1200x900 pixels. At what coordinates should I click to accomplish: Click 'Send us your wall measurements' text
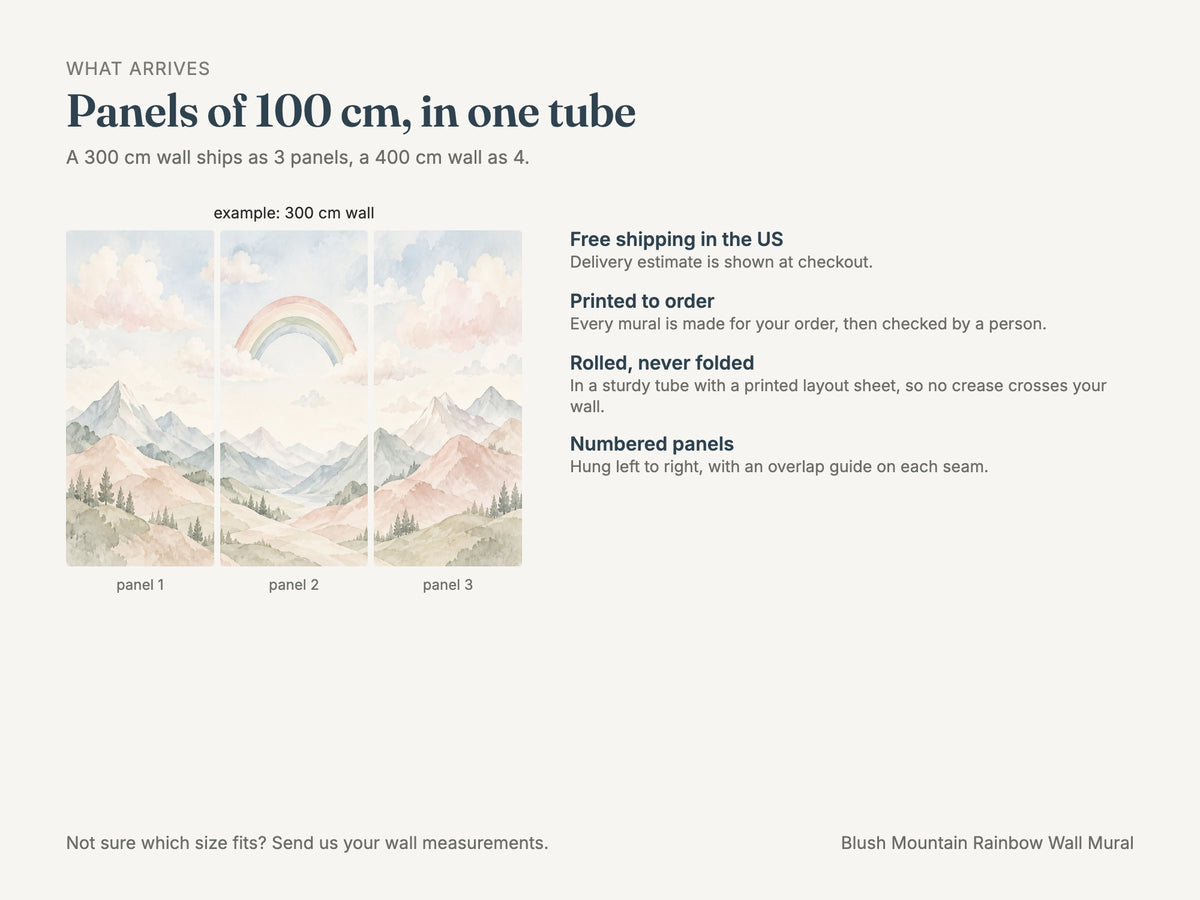pos(410,843)
